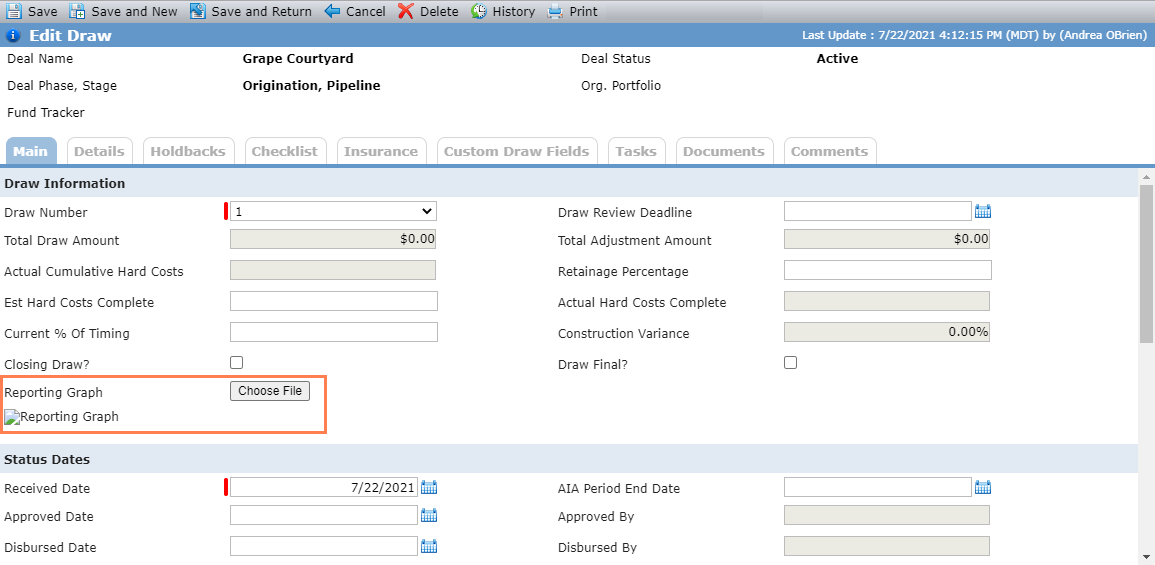Click the red X Delete icon

click(406, 11)
